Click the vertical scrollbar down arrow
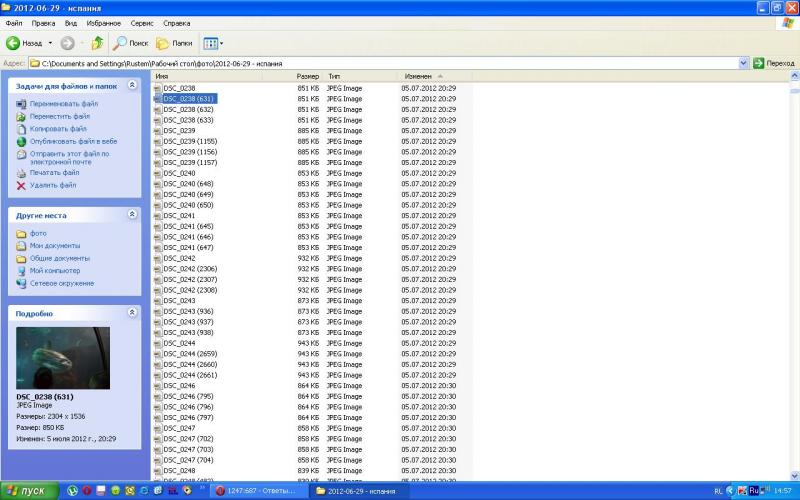Image resolution: width=800 pixels, height=500 pixels. pos(794,476)
